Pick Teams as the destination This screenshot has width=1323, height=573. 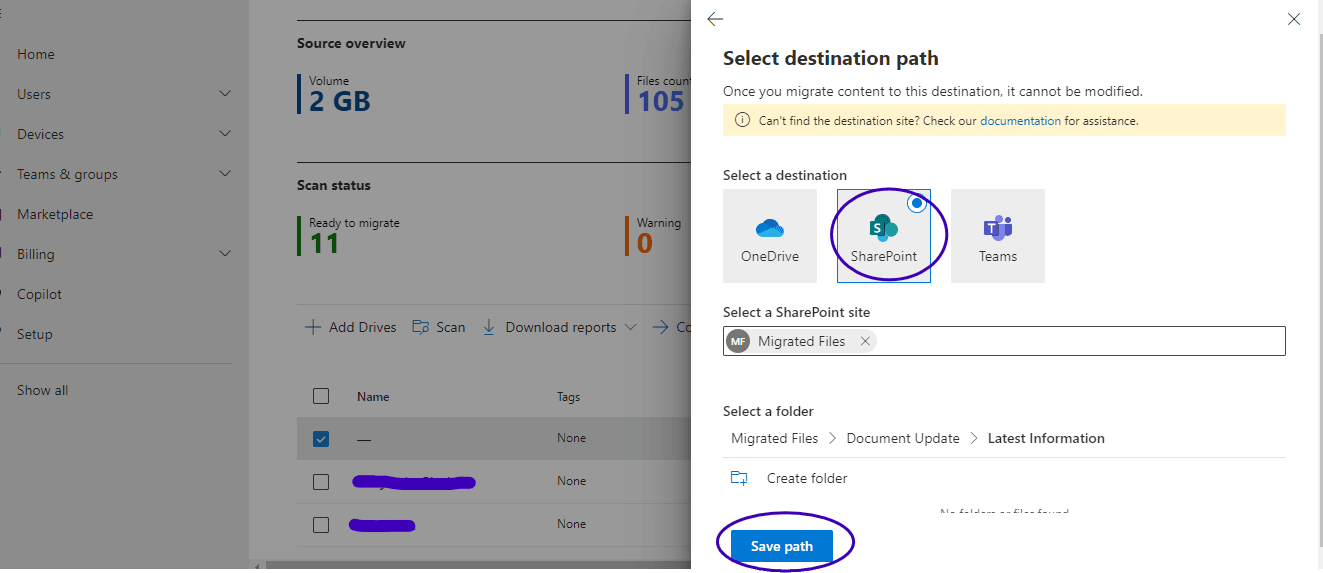pos(997,236)
